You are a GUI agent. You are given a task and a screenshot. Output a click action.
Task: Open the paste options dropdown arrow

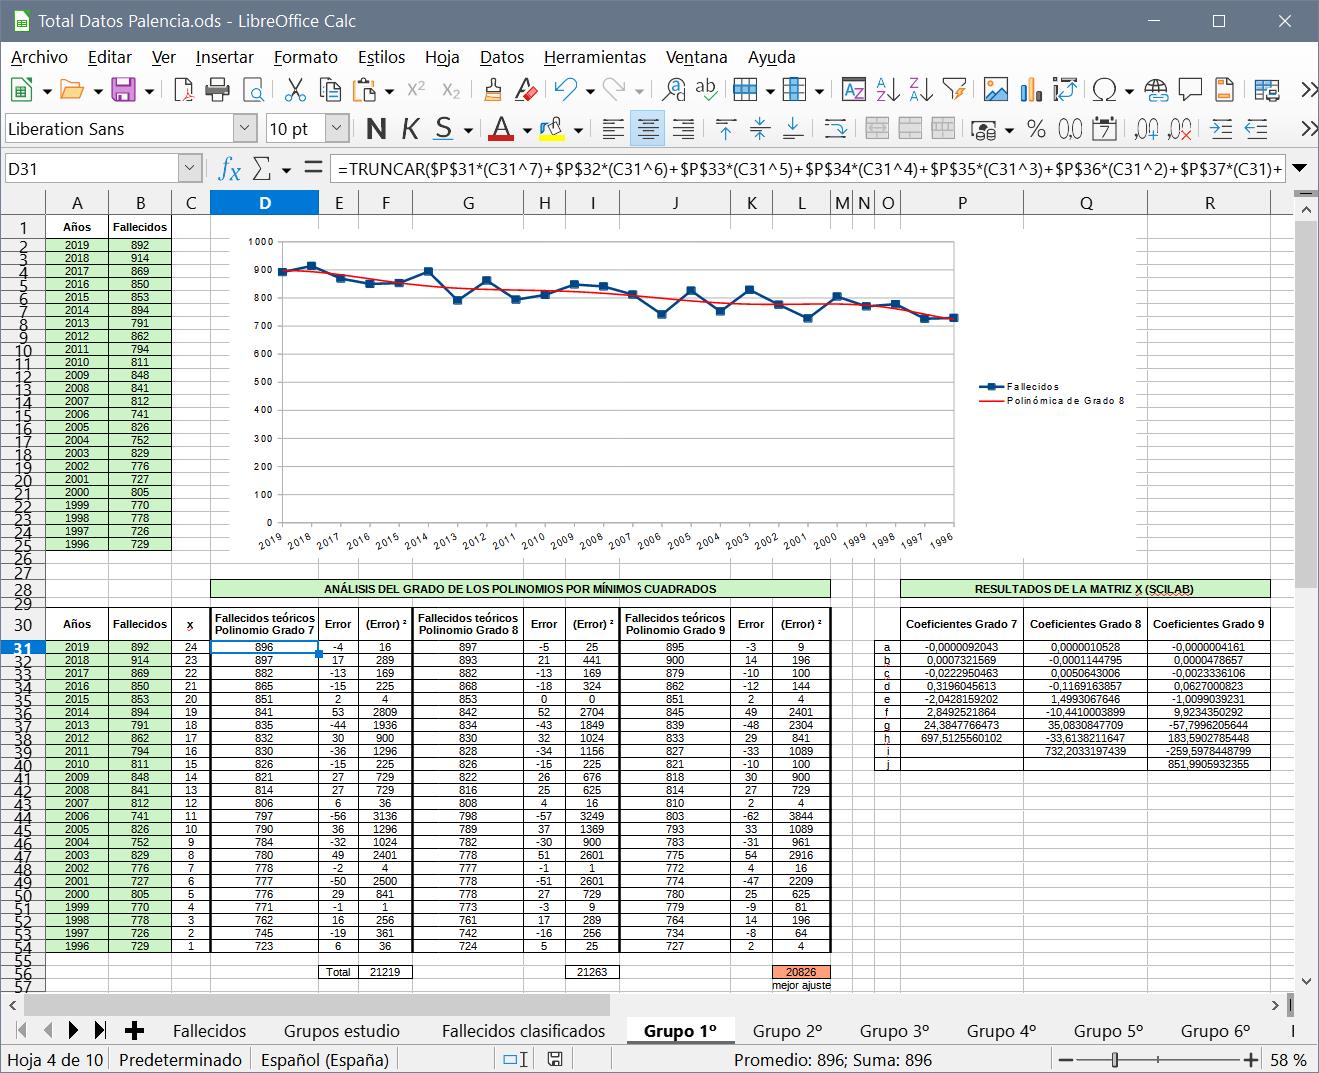coord(389,91)
